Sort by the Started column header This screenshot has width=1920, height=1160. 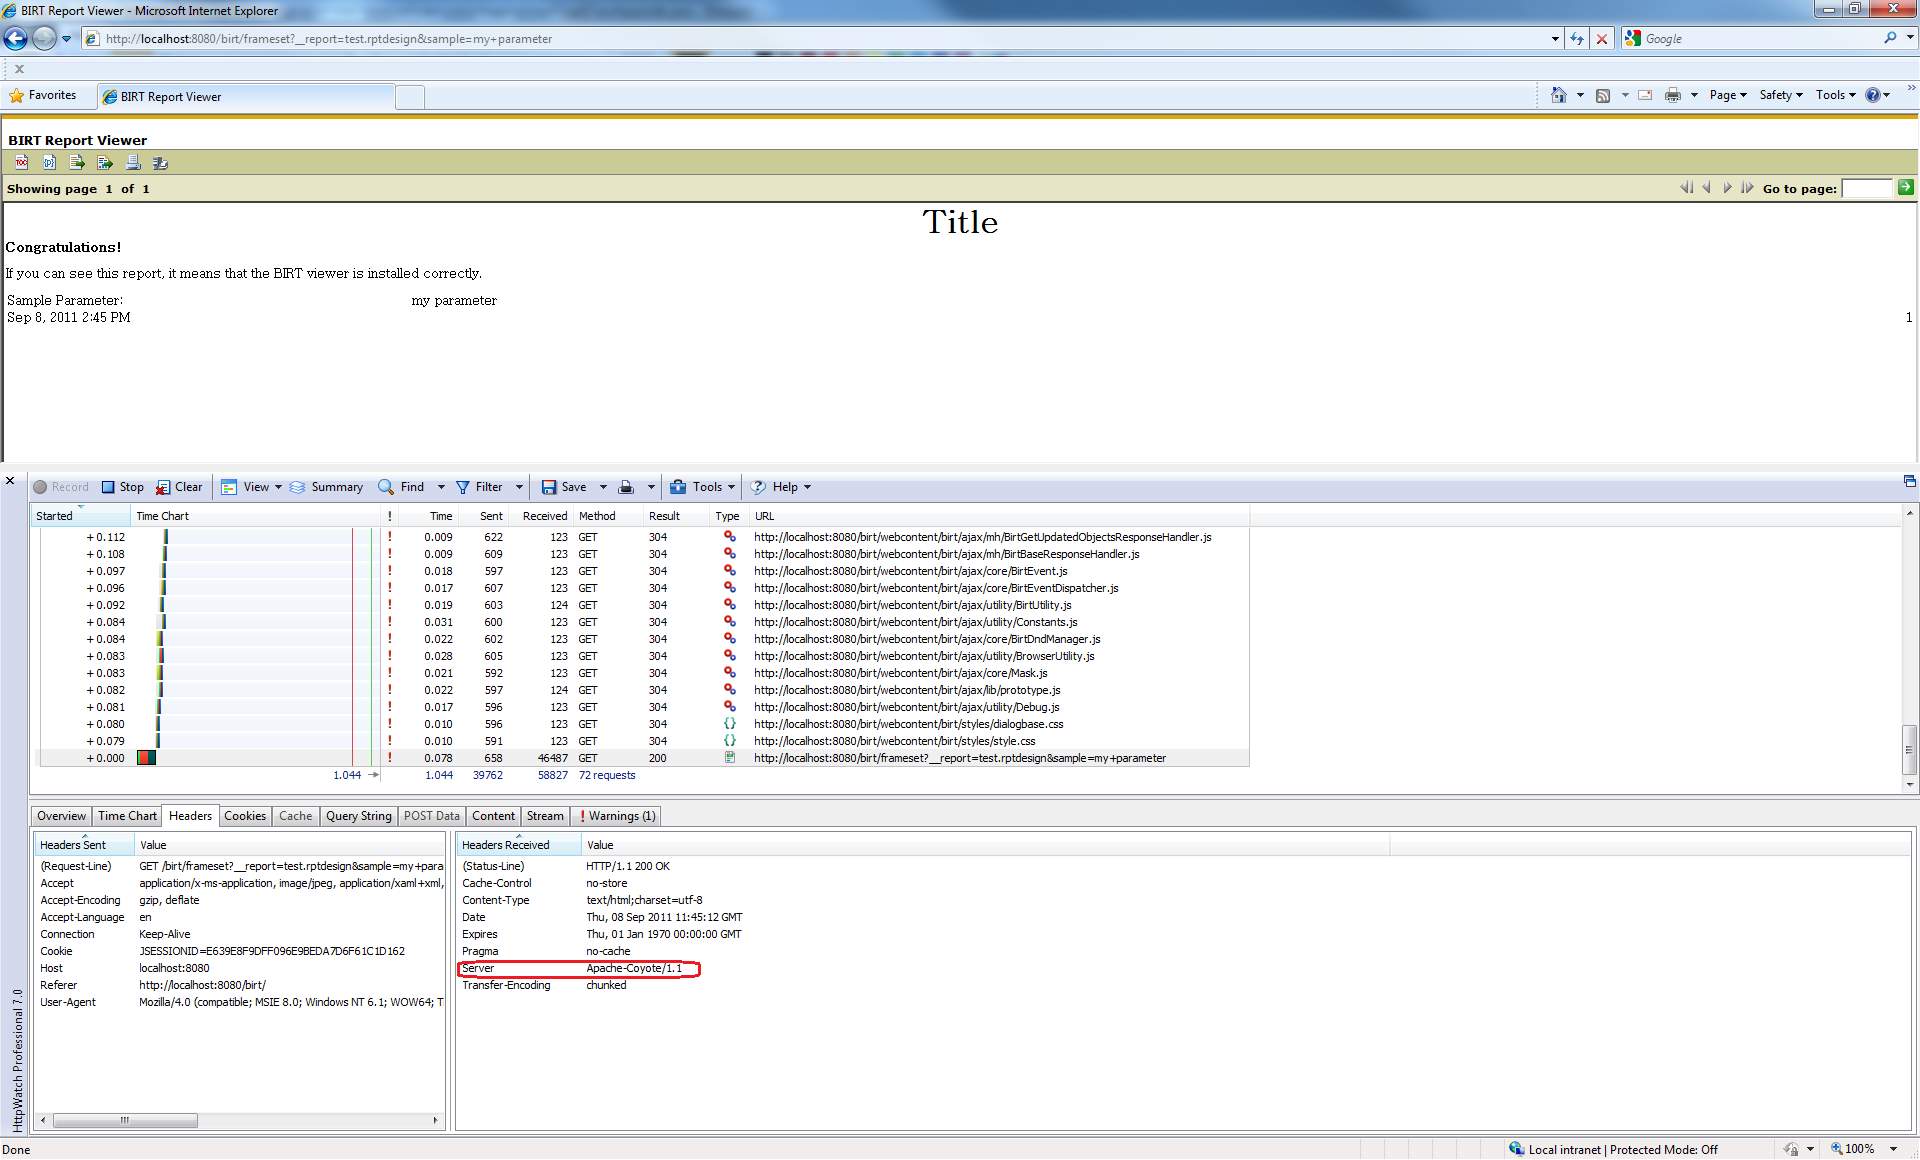[x=81, y=516]
